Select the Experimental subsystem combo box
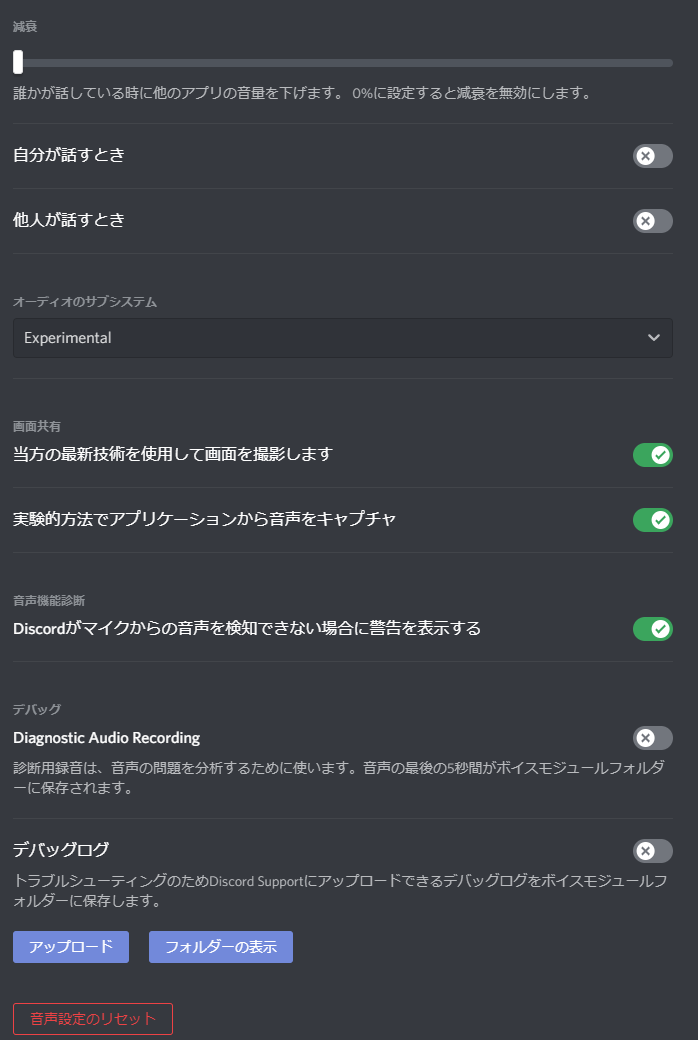 [x=342, y=337]
